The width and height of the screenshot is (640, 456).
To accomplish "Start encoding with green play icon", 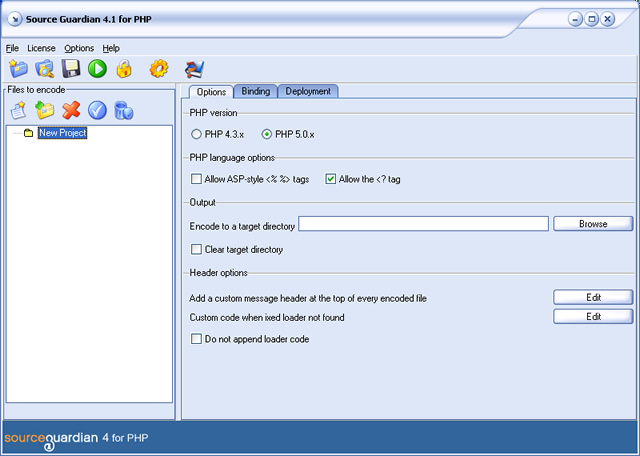I will click(98, 69).
